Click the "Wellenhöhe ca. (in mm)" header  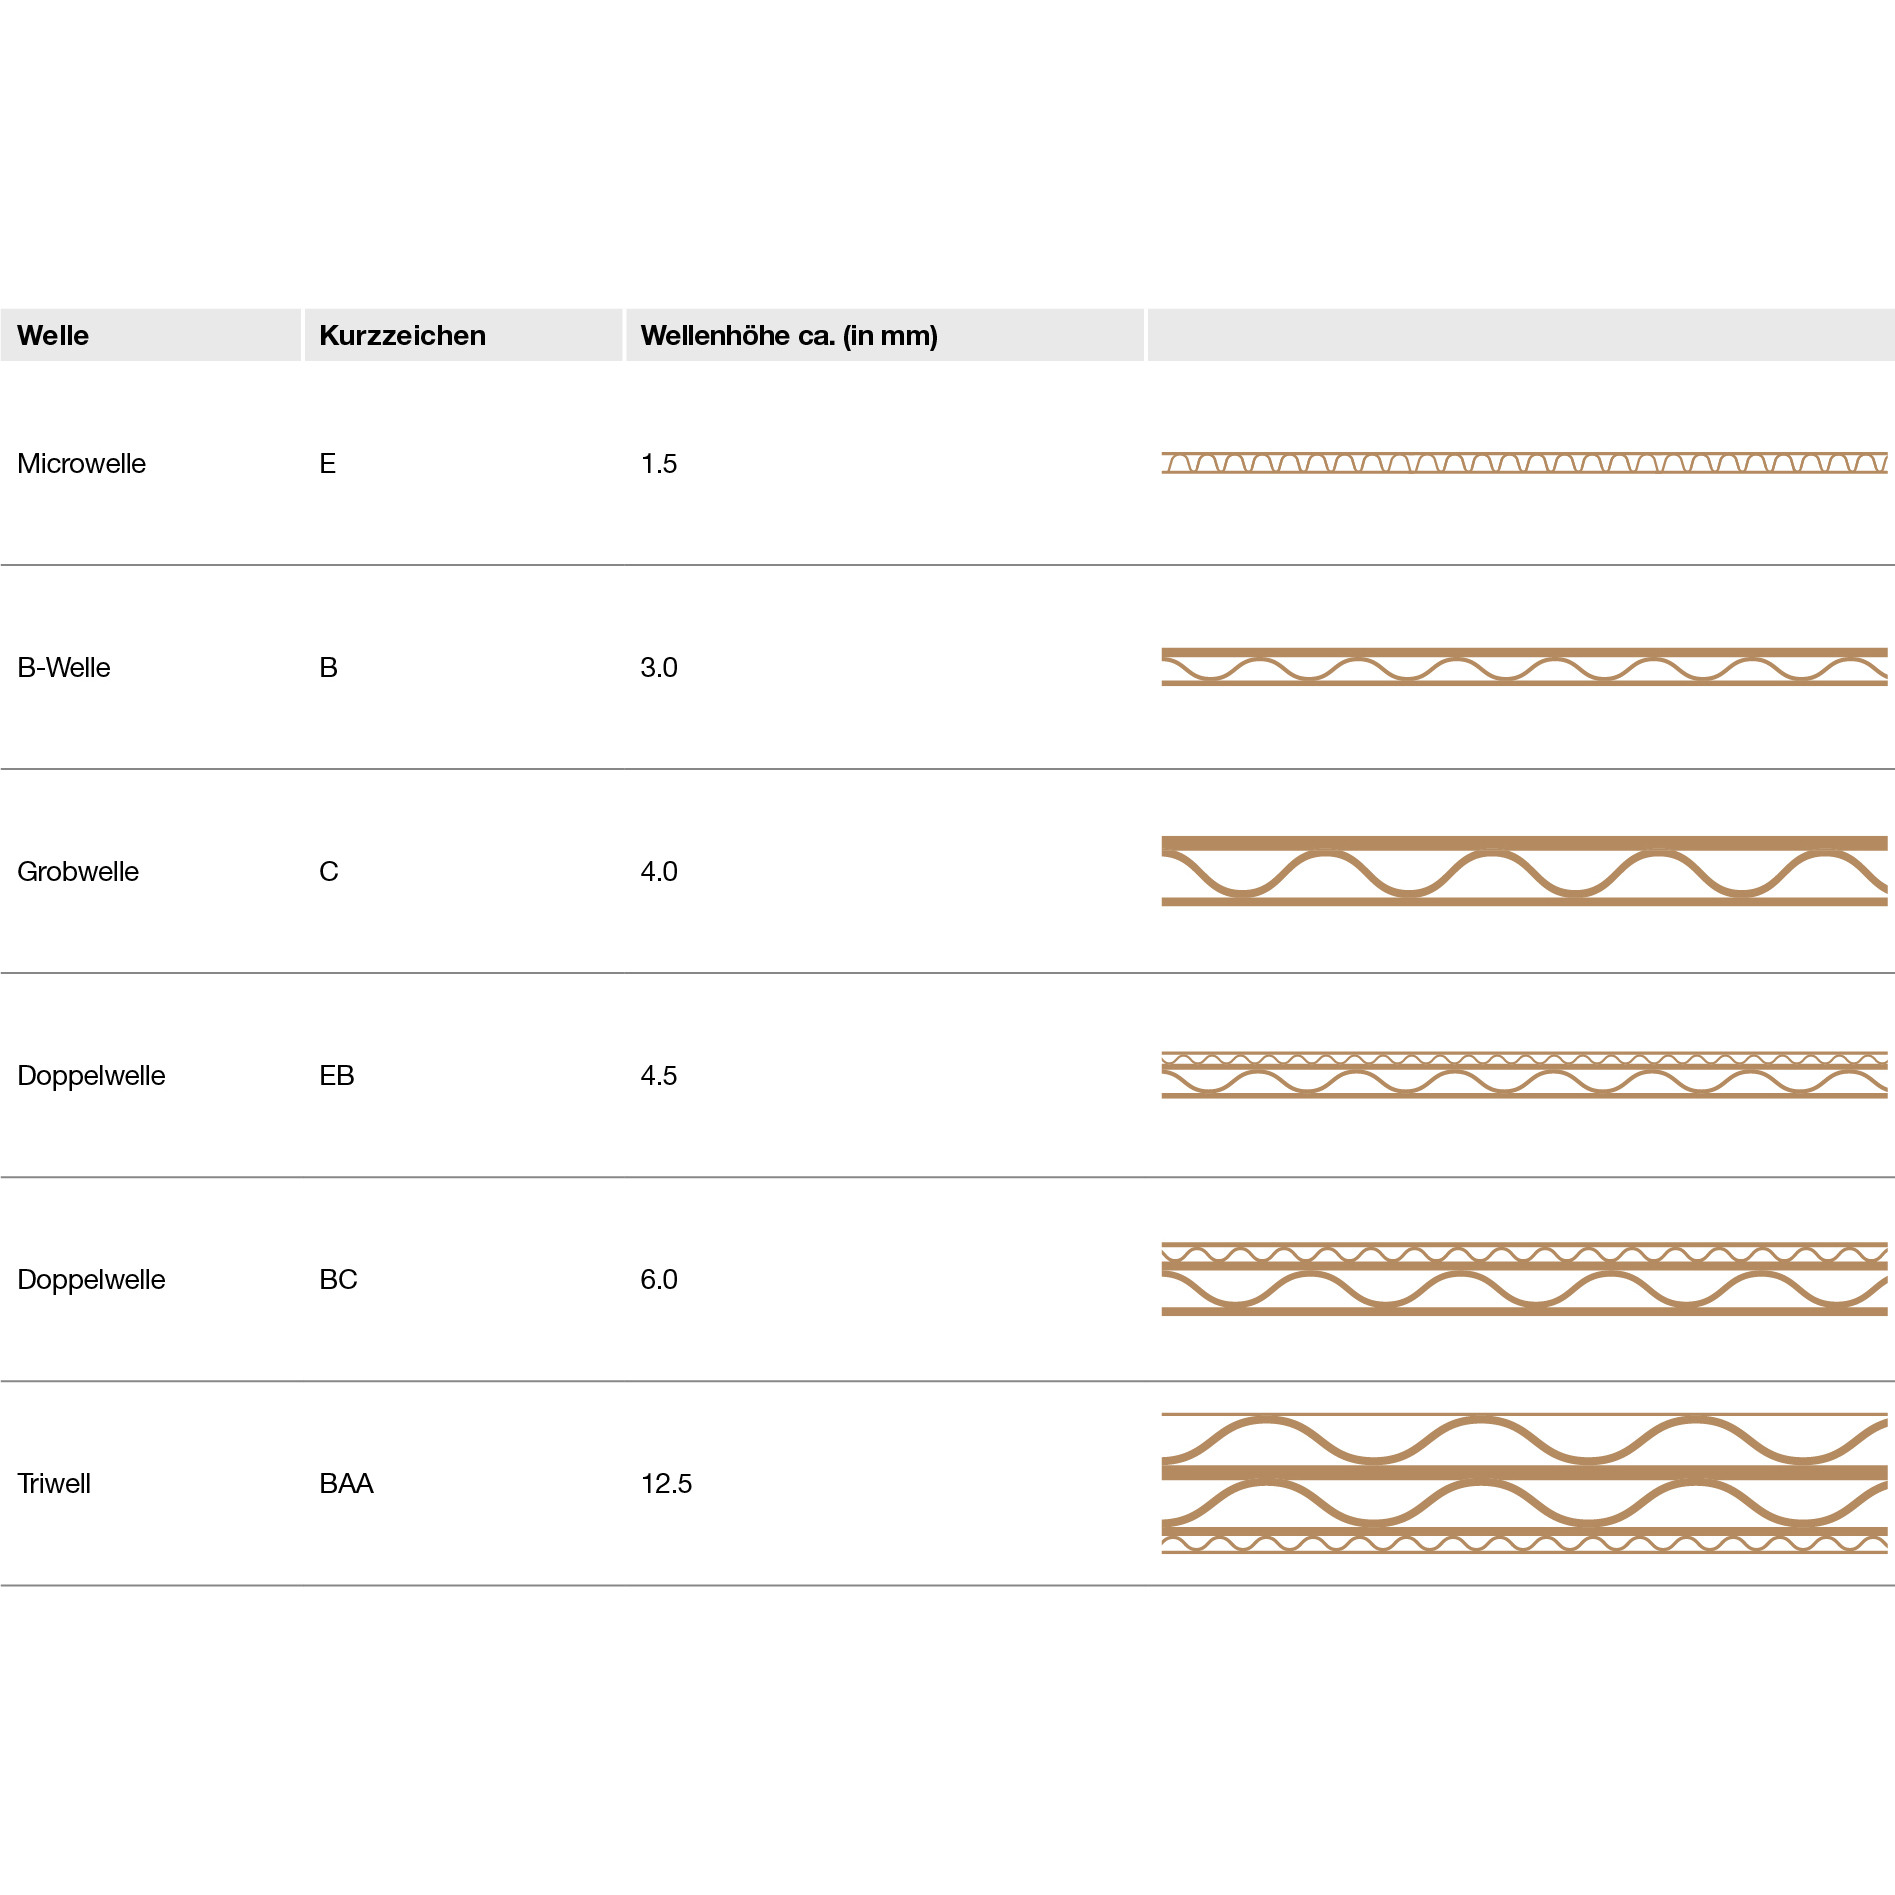(789, 336)
